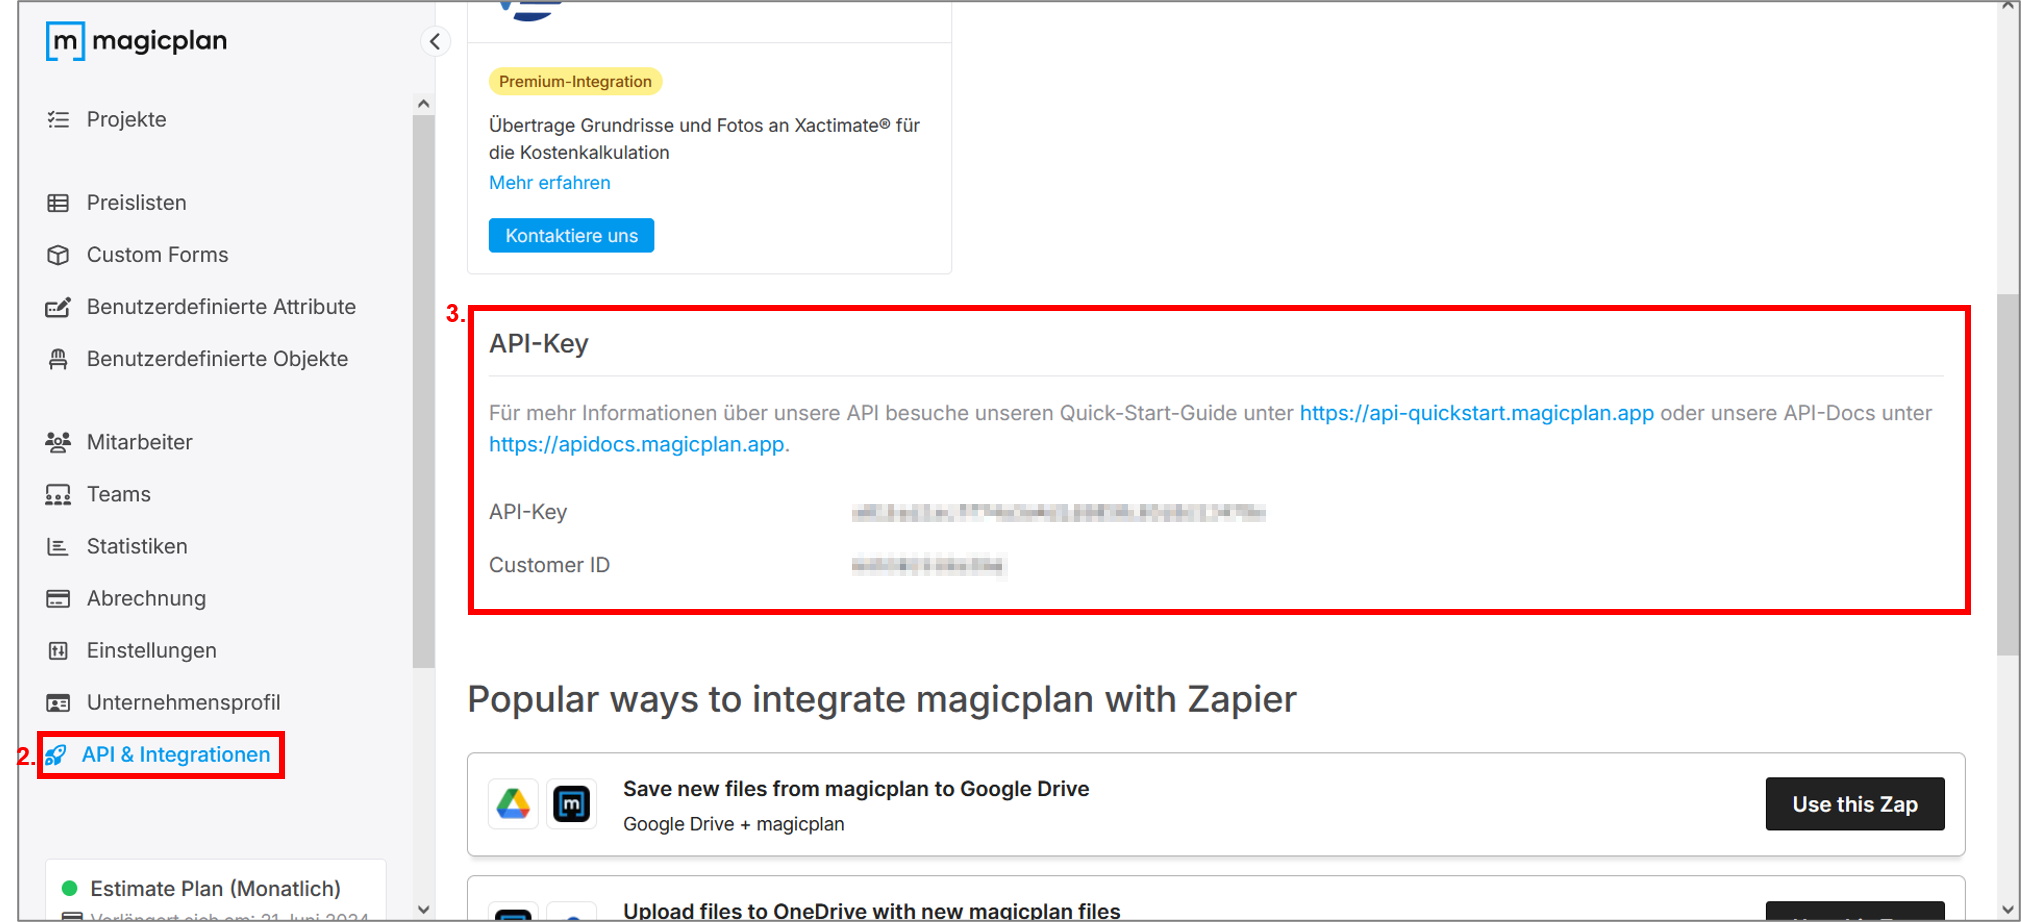The image size is (2021, 922).
Task: Collapse the sidebar with the chevron
Action: (x=435, y=41)
